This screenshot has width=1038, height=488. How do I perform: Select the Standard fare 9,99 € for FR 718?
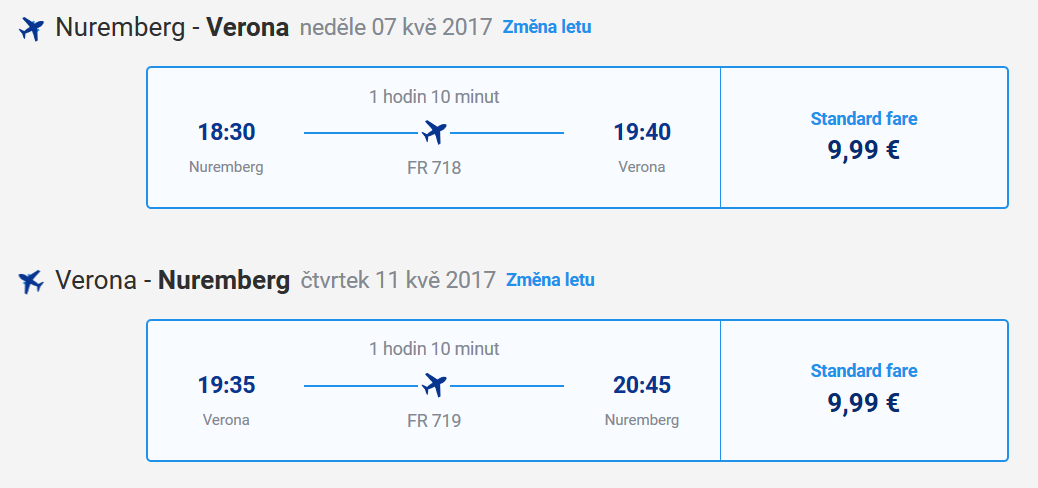click(x=864, y=137)
